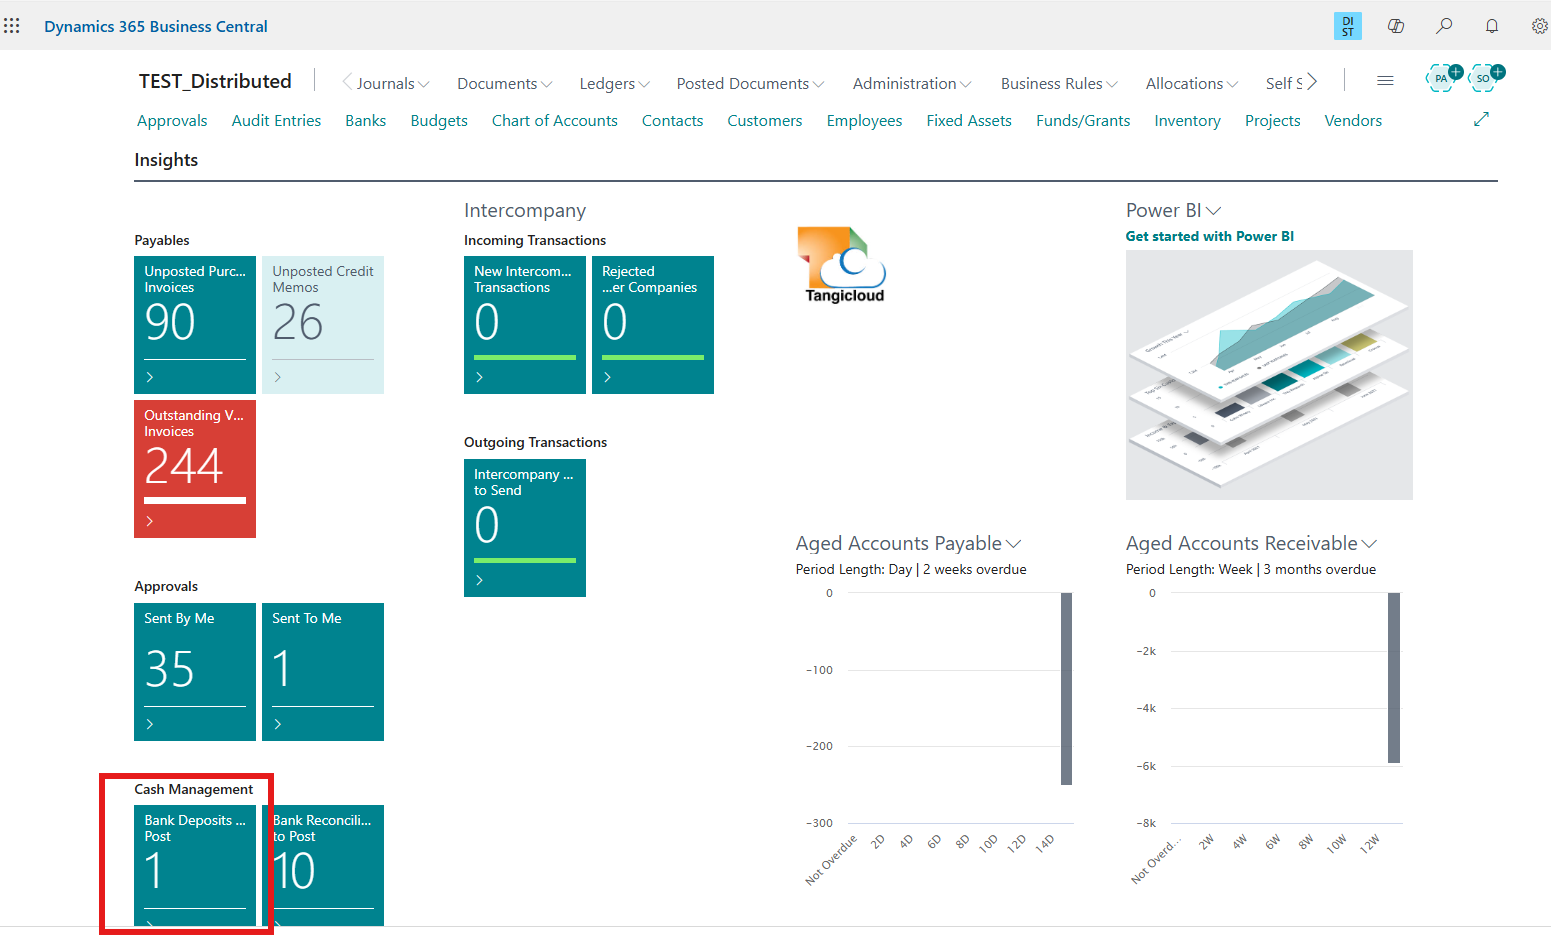
Task: Click the Tangicloud logo
Action: [x=844, y=265]
